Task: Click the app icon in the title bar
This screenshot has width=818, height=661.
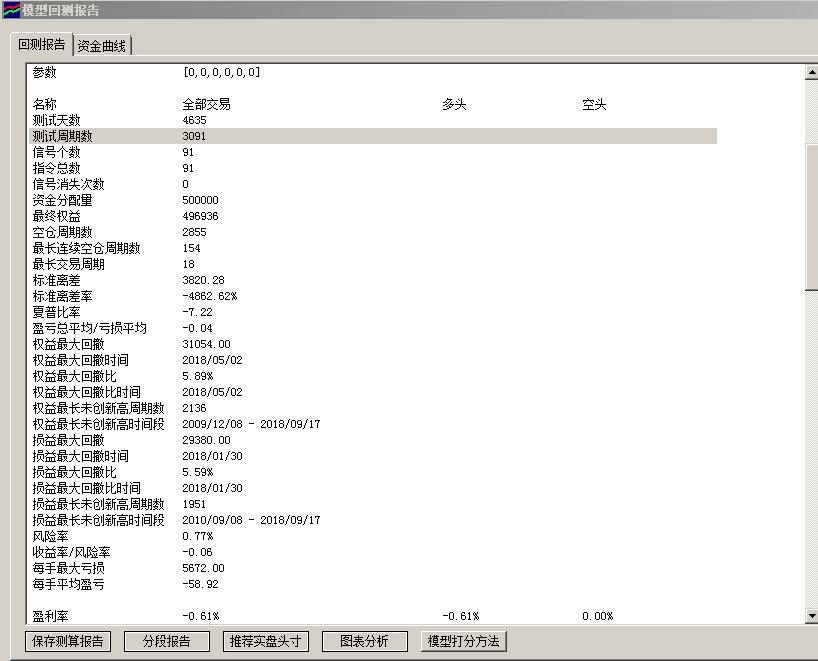Action: tap(11, 10)
